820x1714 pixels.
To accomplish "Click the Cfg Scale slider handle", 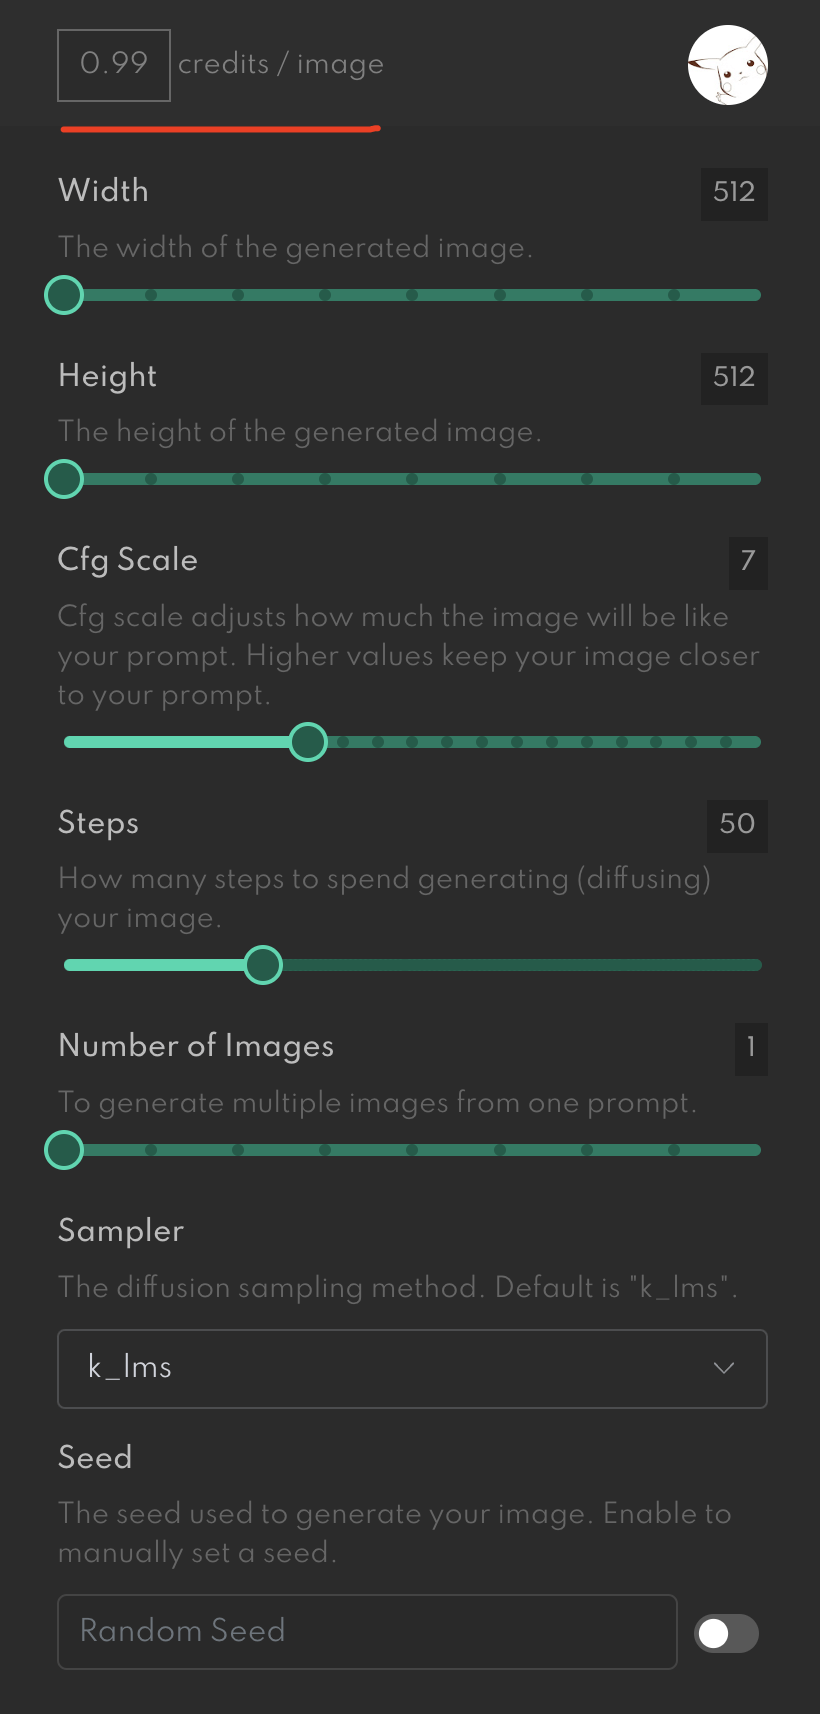I will [308, 742].
